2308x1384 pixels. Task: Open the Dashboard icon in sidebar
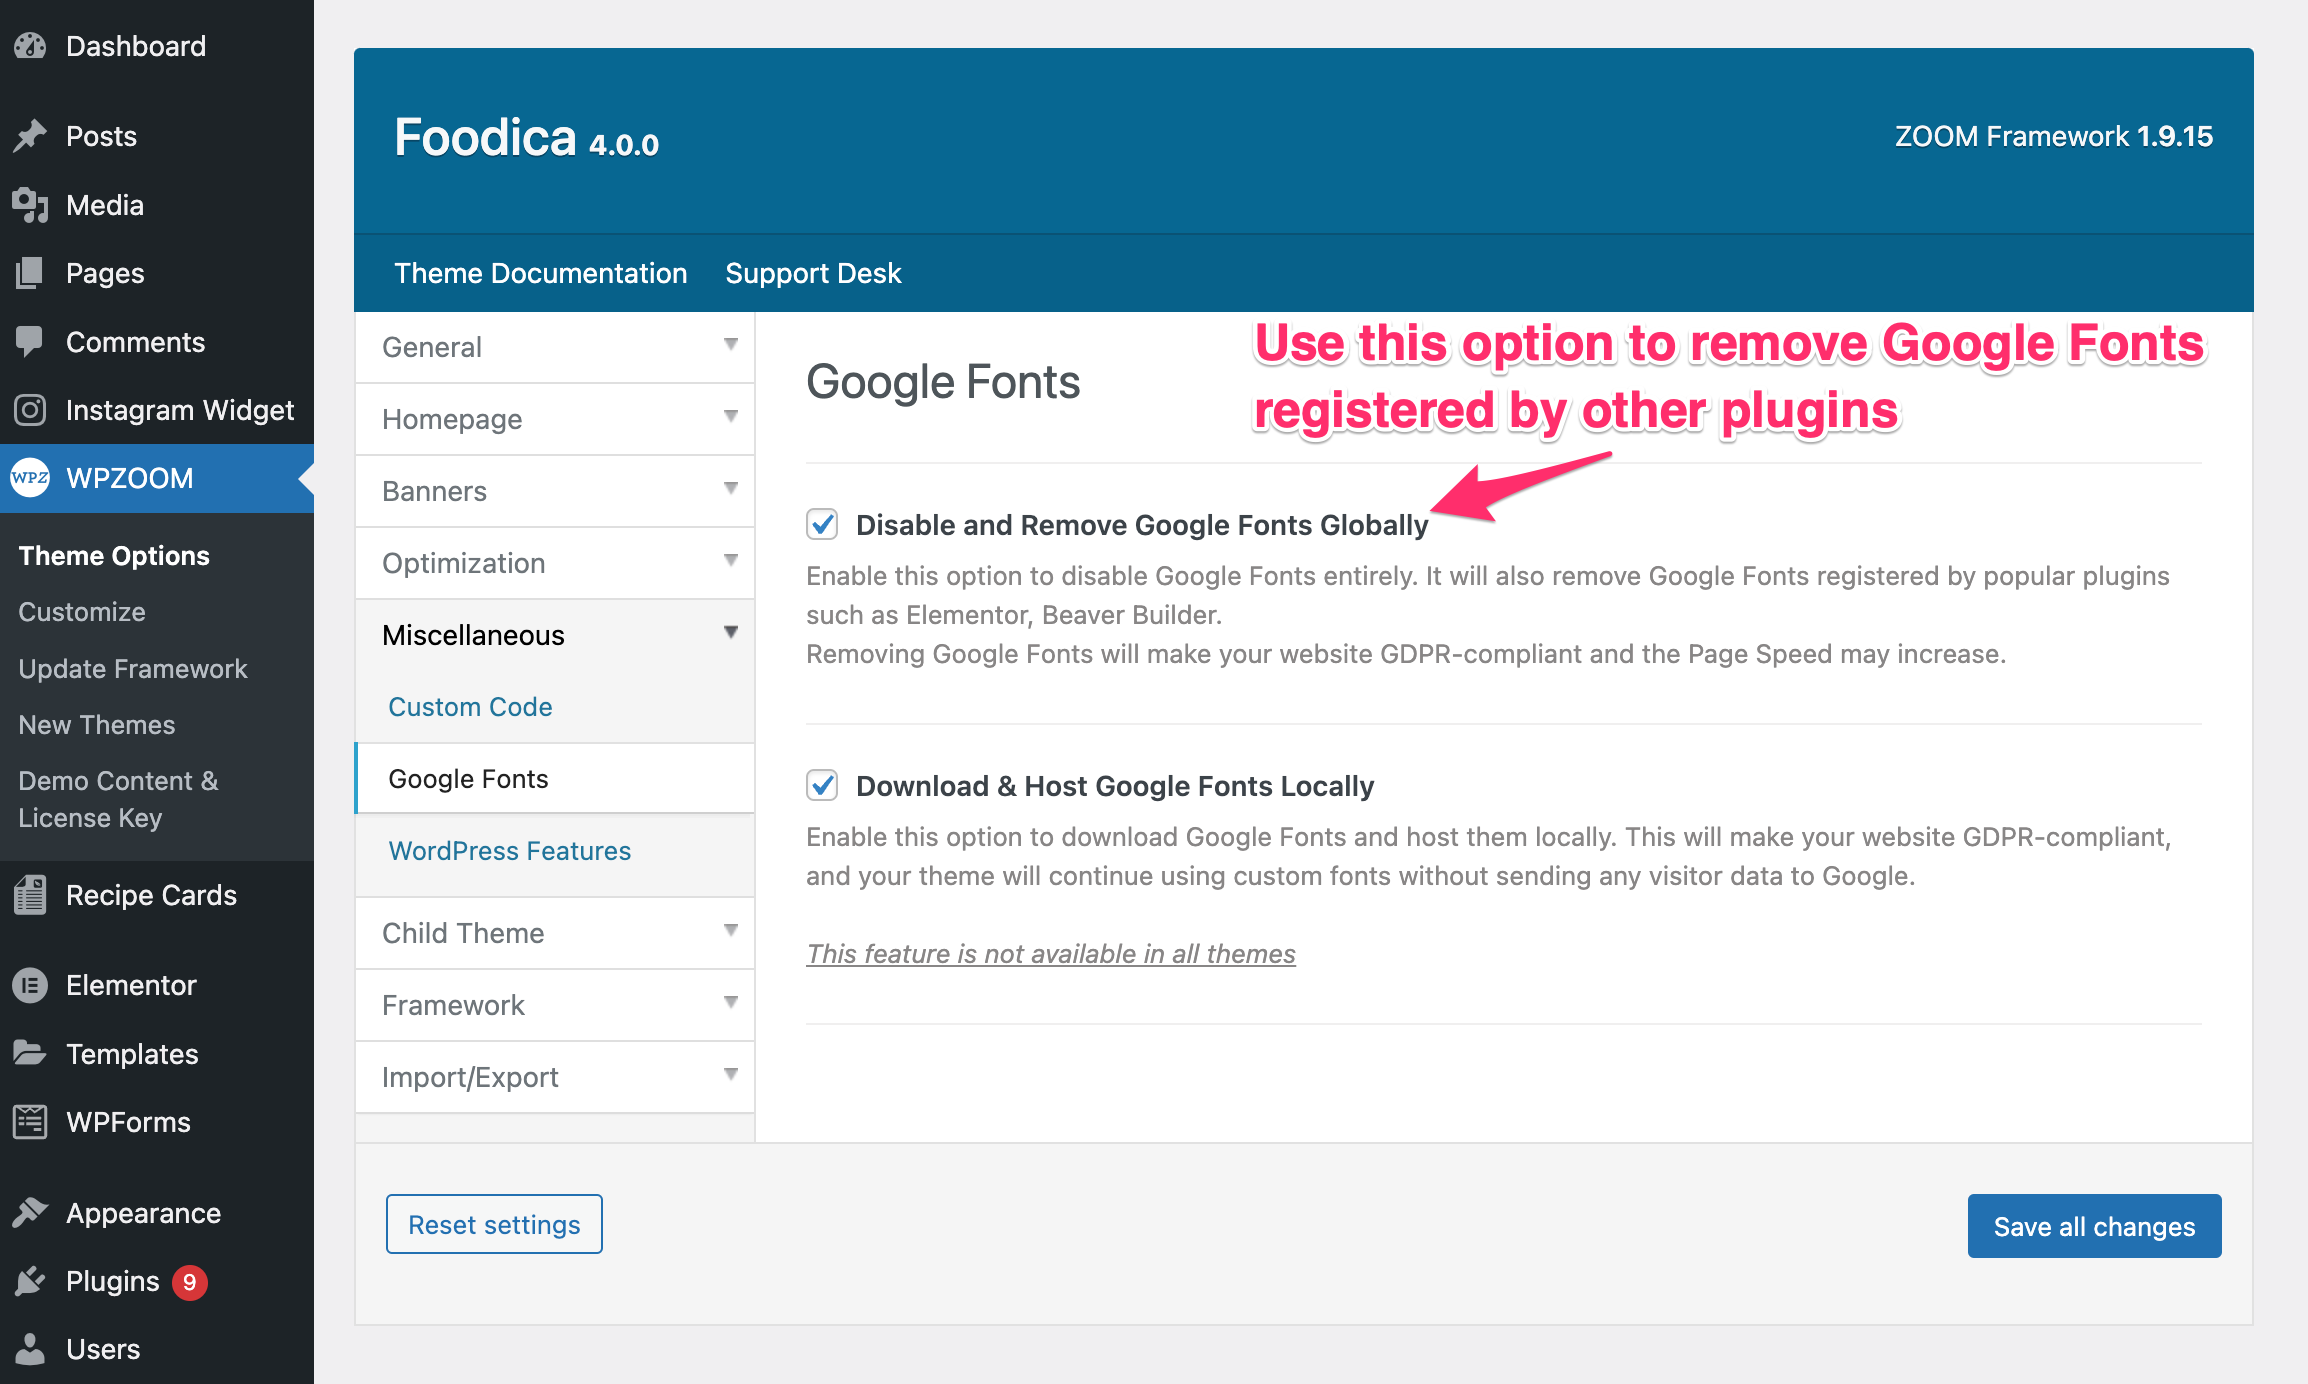30,46
